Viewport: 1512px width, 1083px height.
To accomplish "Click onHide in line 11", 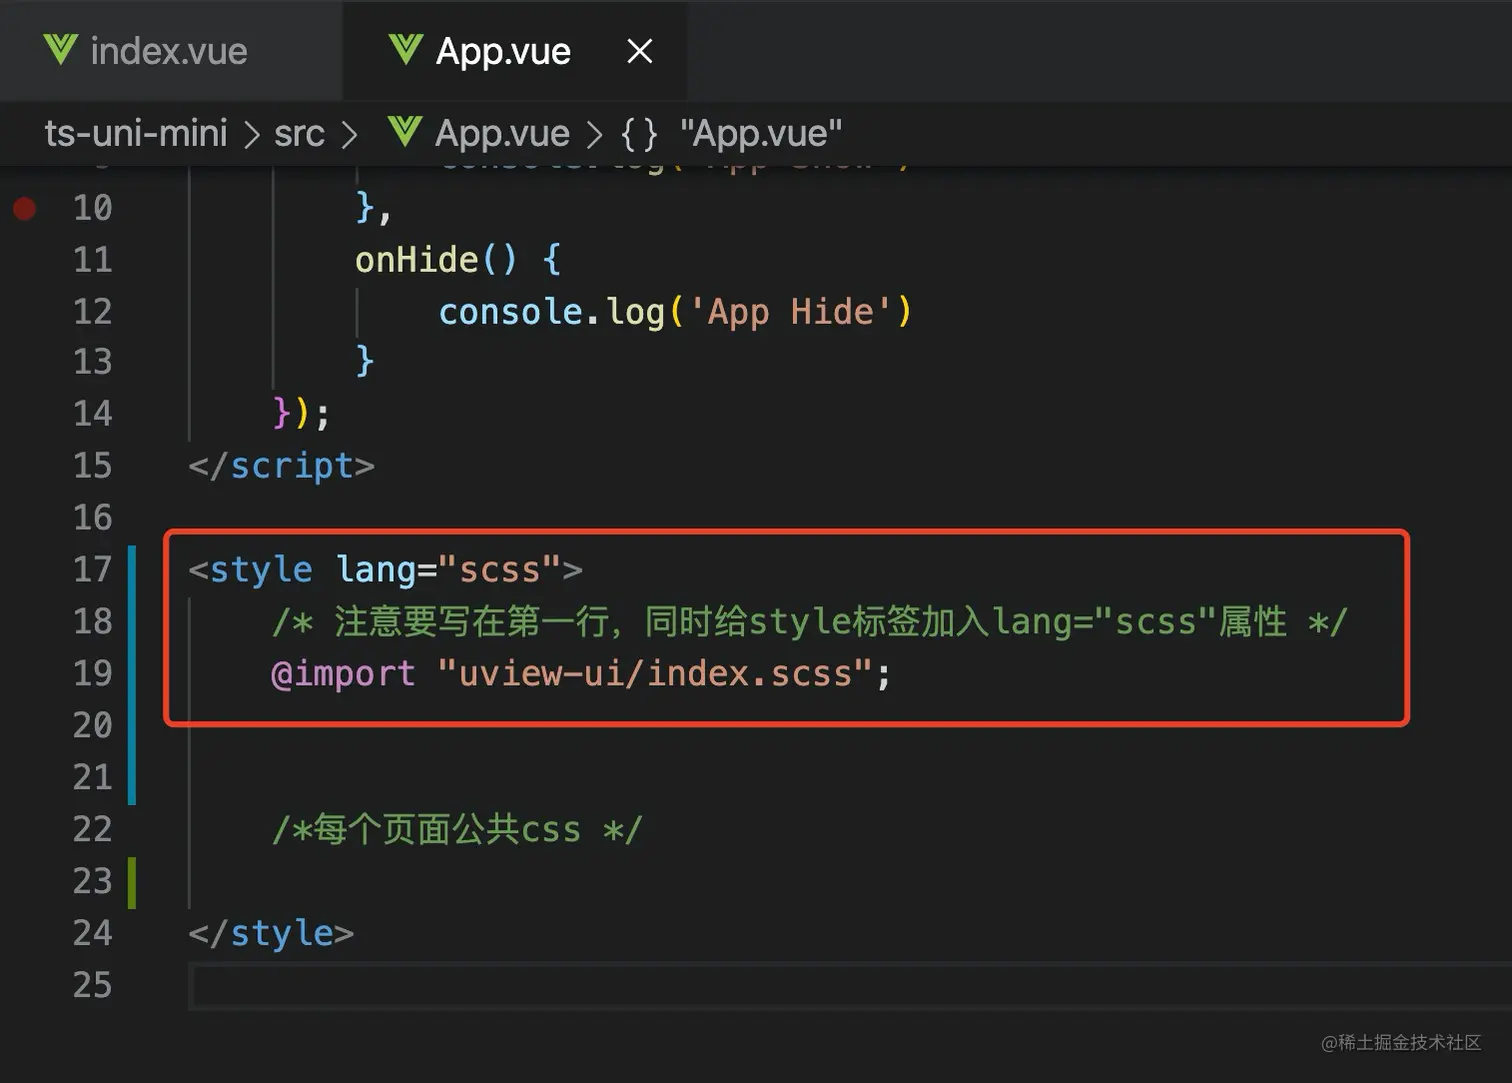I will pyautogui.click(x=416, y=260).
